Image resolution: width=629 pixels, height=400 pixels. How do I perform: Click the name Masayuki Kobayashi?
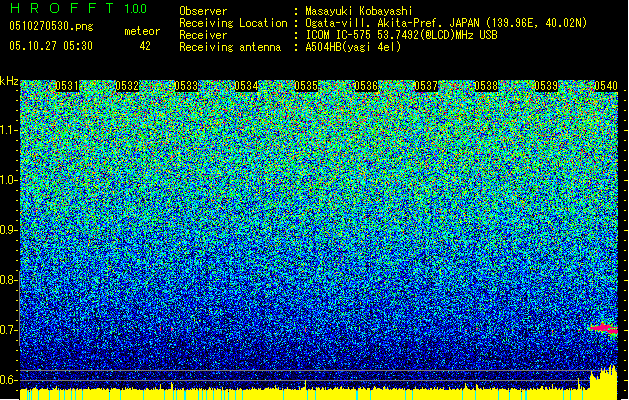[x=359, y=11]
